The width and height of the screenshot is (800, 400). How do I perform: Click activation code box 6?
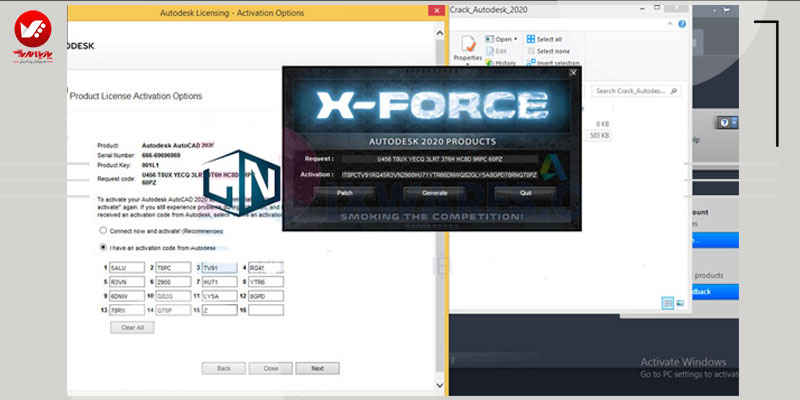173,282
